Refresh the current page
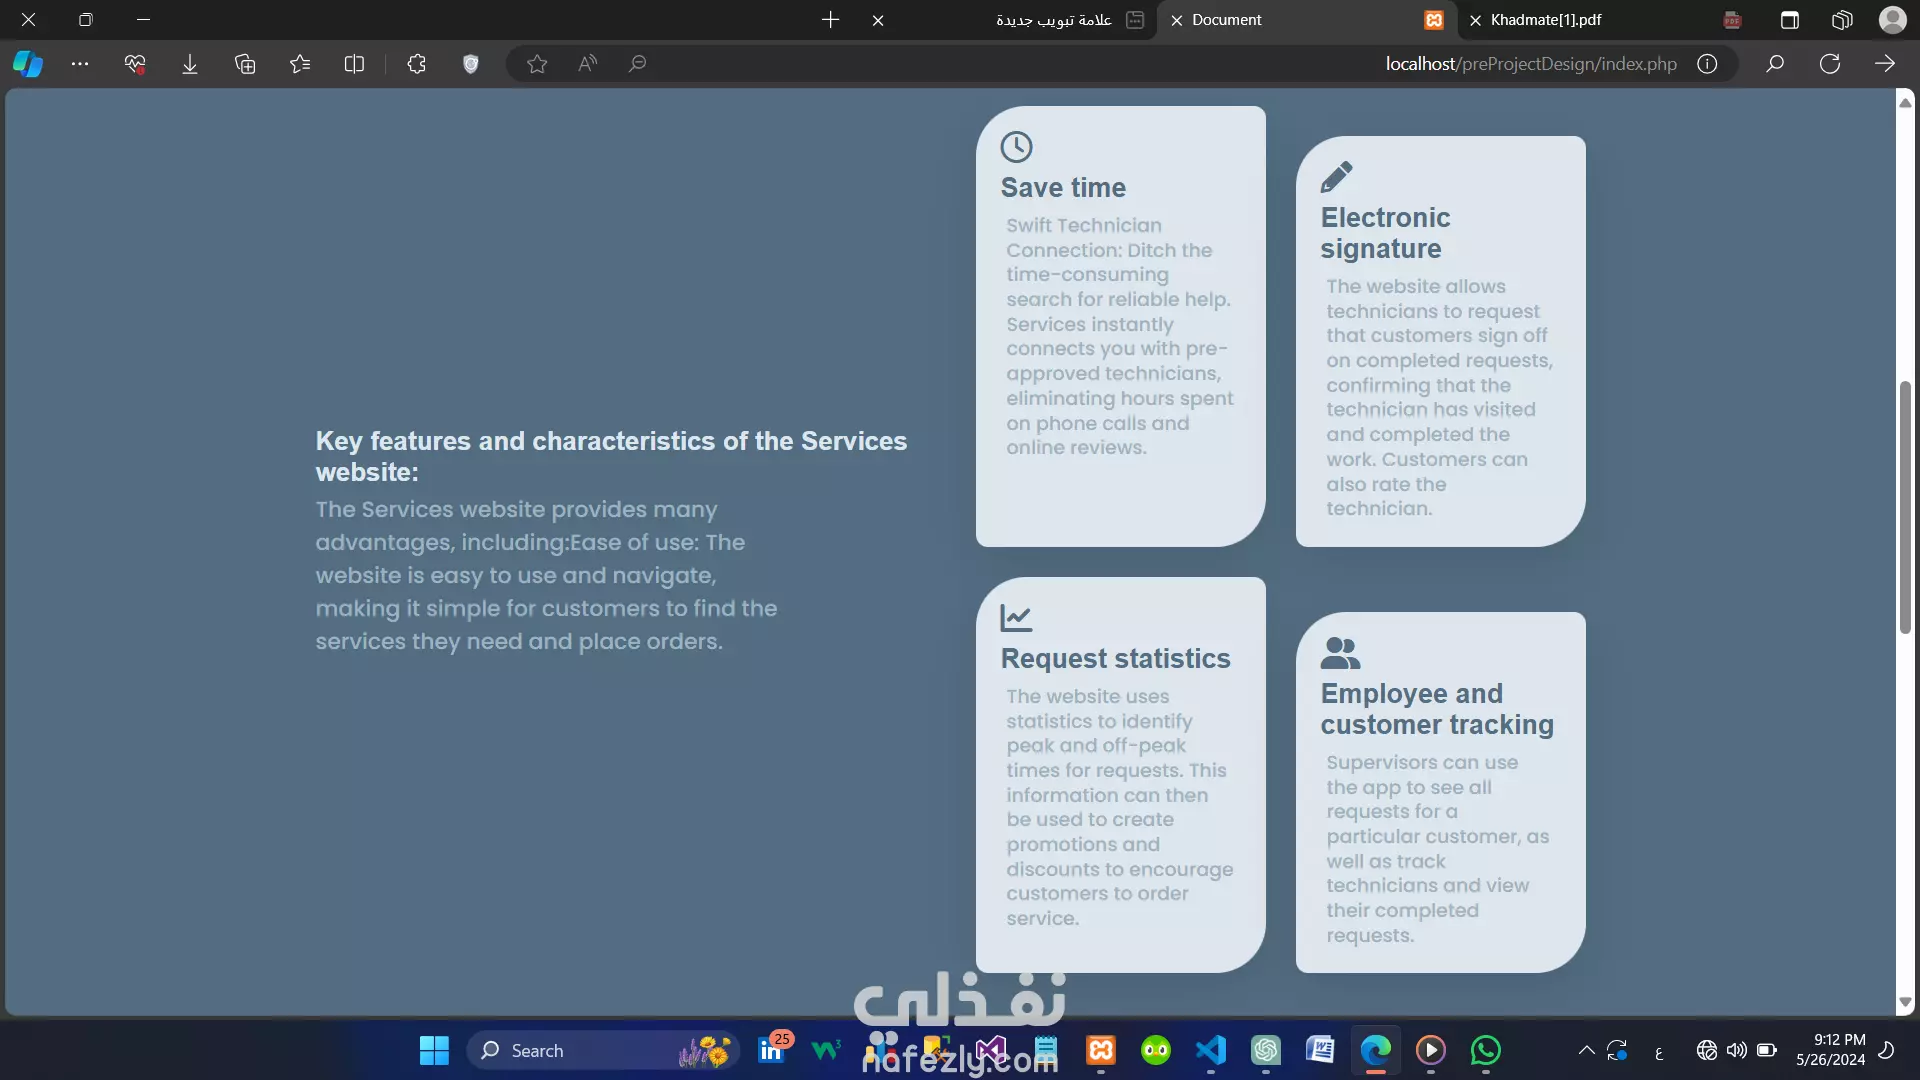1920x1080 pixels. click(x=1830, y=64)
